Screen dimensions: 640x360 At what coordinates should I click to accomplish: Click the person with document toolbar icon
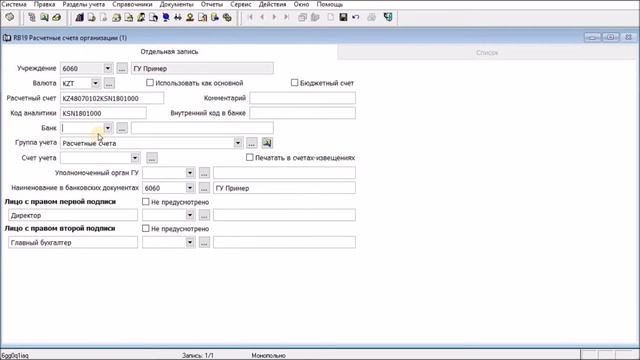(x=141, y=17)
